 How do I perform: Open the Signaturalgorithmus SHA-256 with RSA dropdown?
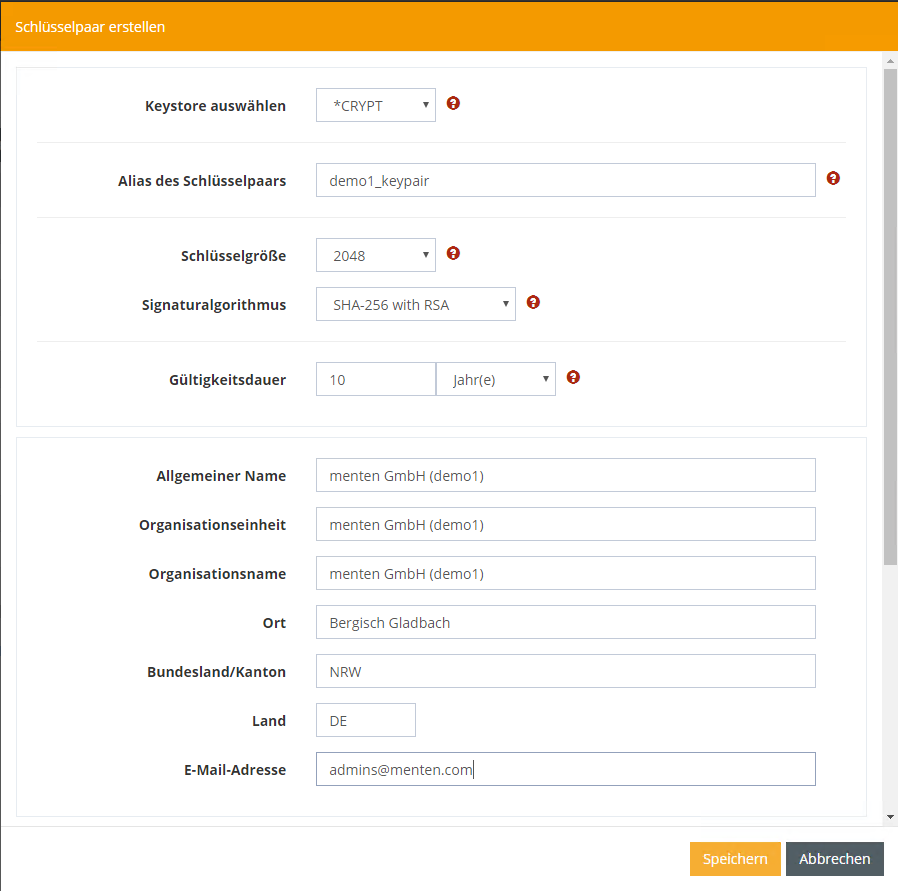(x=416, y=305)
